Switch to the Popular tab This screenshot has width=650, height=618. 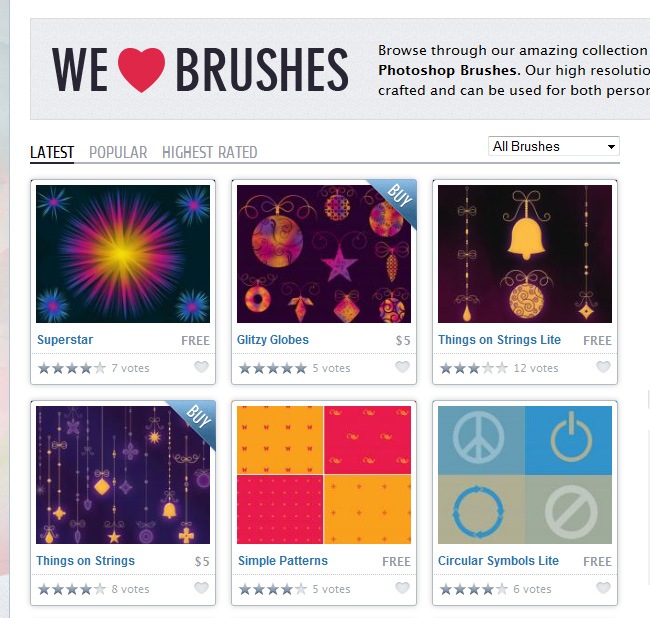click(118, 153)
